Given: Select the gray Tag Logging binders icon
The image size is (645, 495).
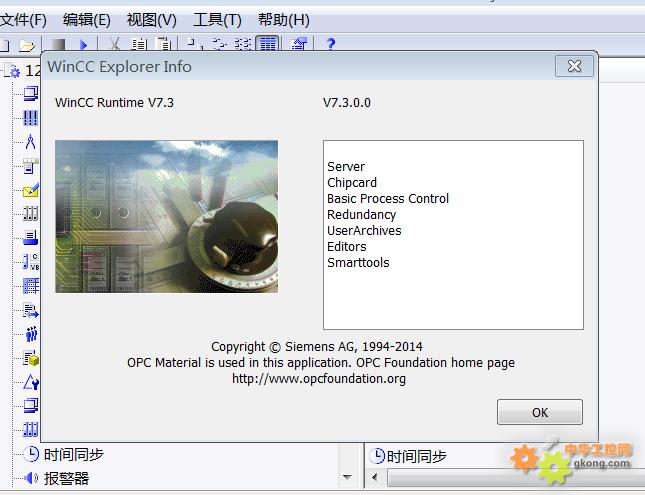Looking at the screenshot, I should point(31,213).
